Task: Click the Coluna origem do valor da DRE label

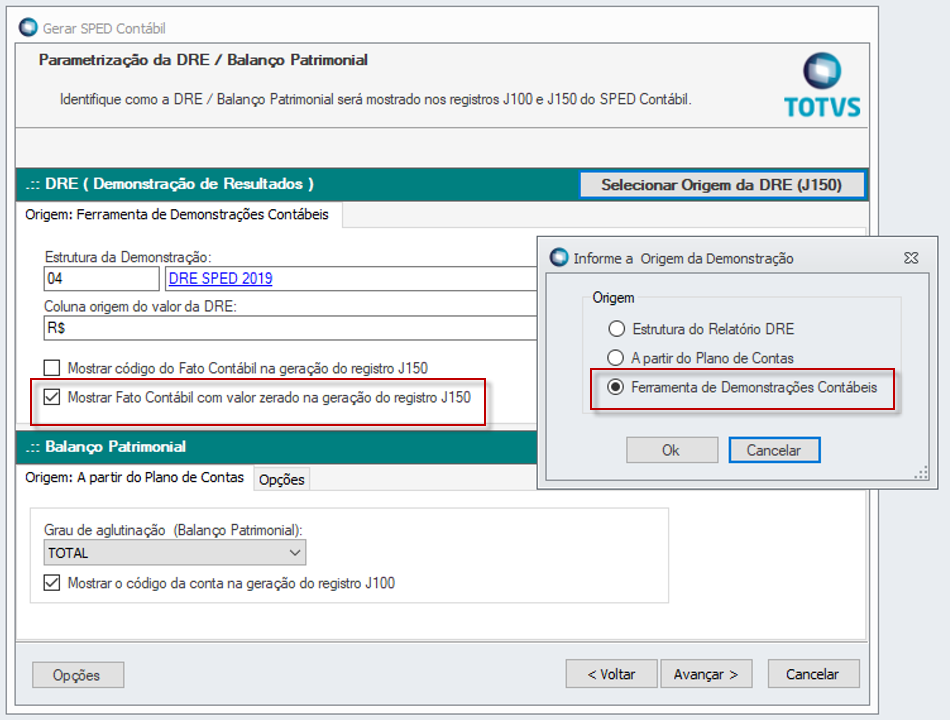Action: pos(140,306)
